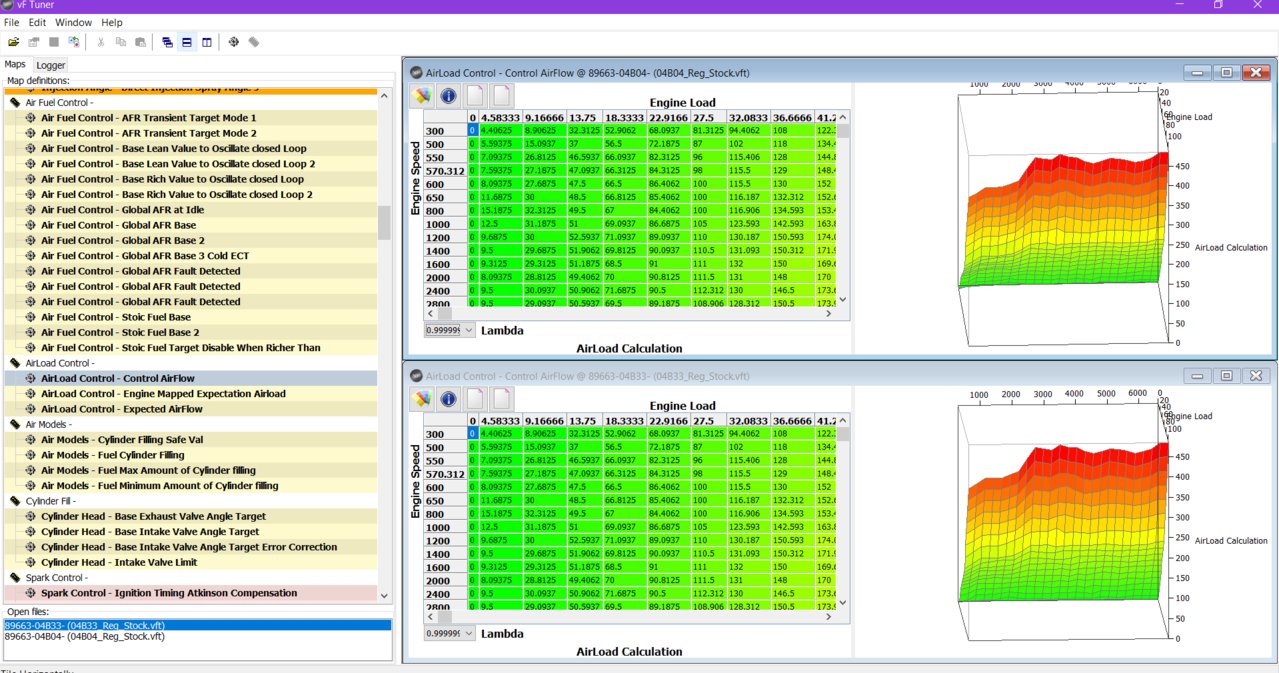The height and width of the screenshot is (673, 1279).
Task: Tile windows vertically using the toolbar icon
Action: [x=207, y=42]
